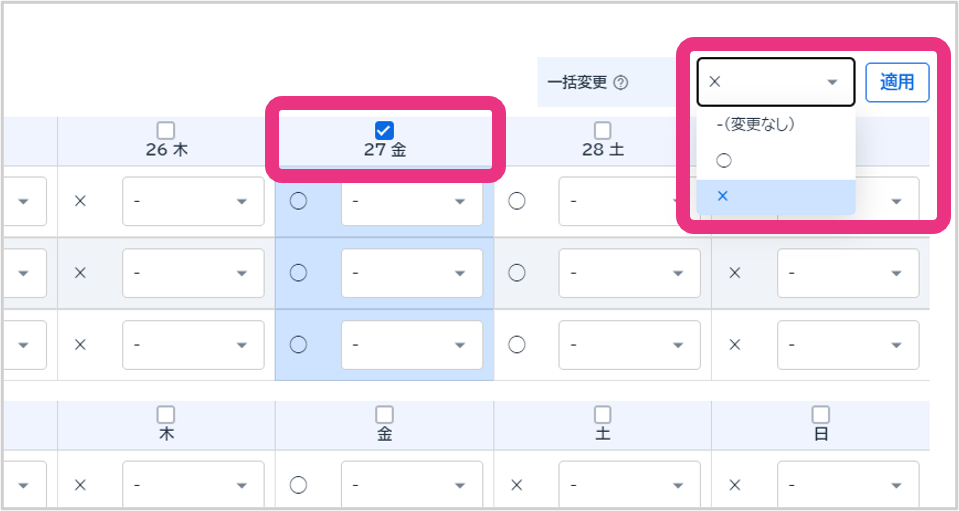Uncheck the 27 金 column checkbox
959x511 pixels.
384,130
